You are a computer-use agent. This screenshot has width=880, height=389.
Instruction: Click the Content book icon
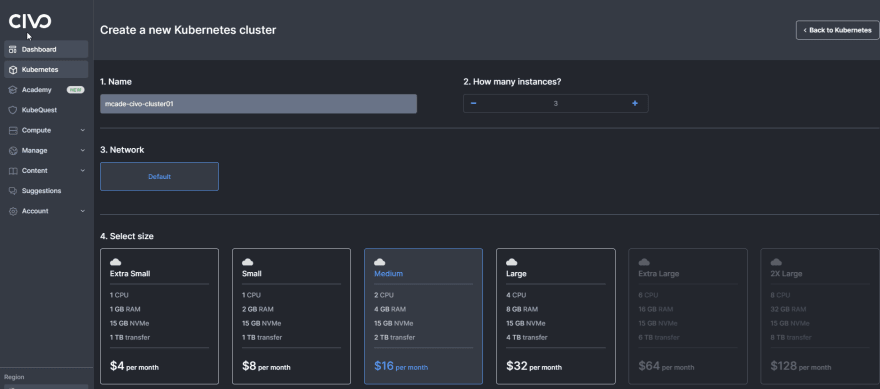[x=13, y=171]
